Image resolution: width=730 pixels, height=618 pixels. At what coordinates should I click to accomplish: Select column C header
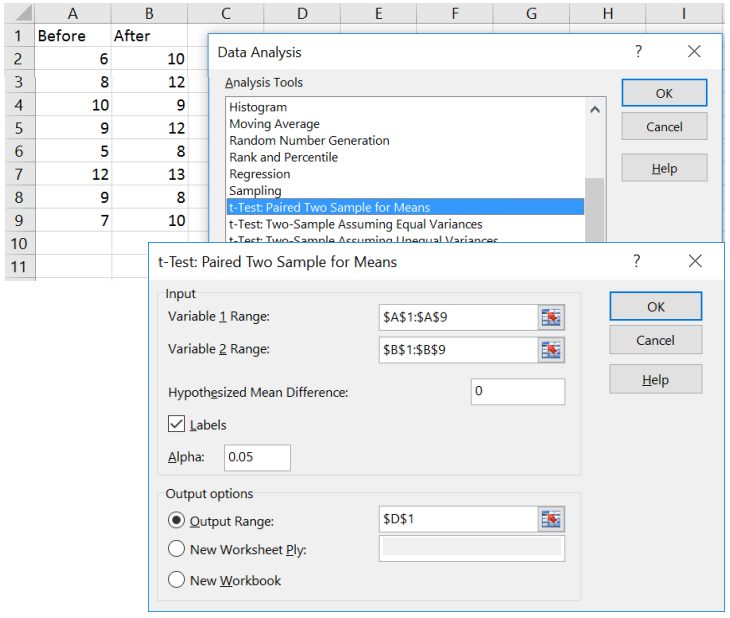tap(226, 14)
